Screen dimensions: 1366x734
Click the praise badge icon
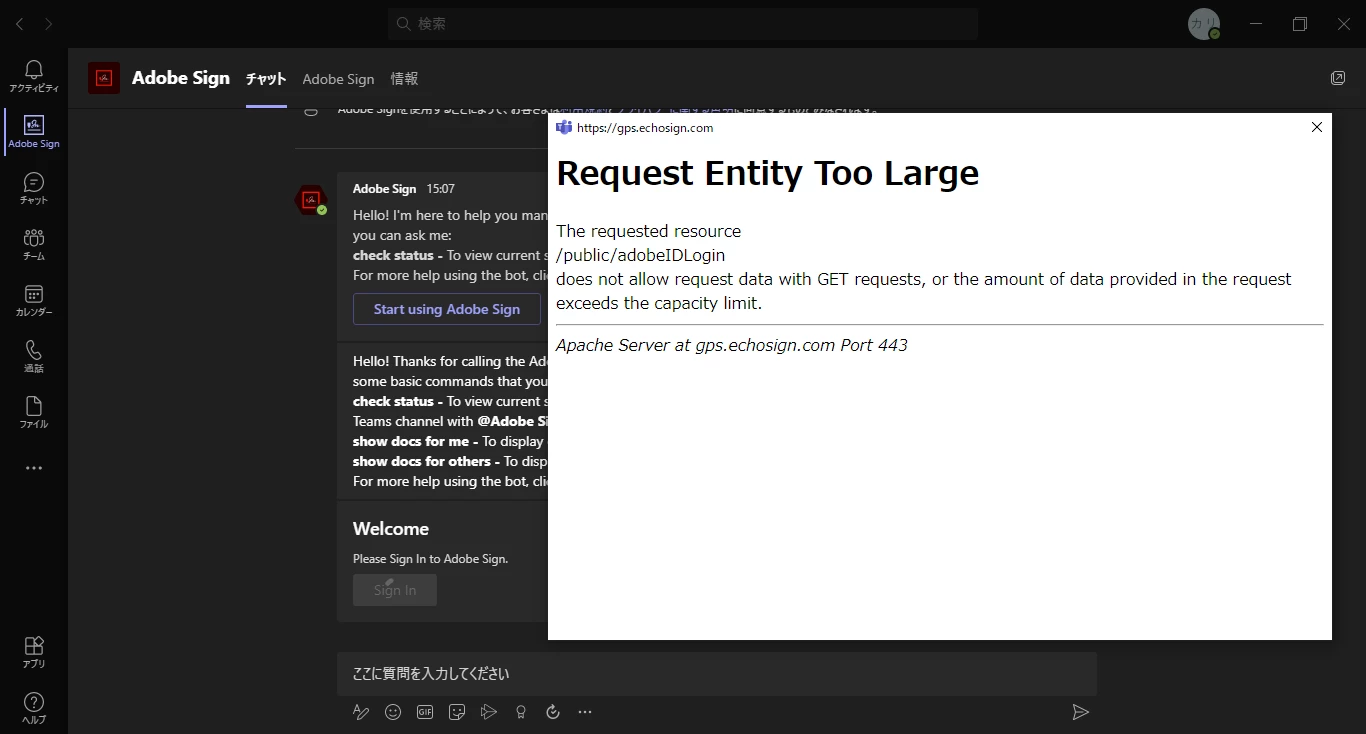tap(521, 712)
